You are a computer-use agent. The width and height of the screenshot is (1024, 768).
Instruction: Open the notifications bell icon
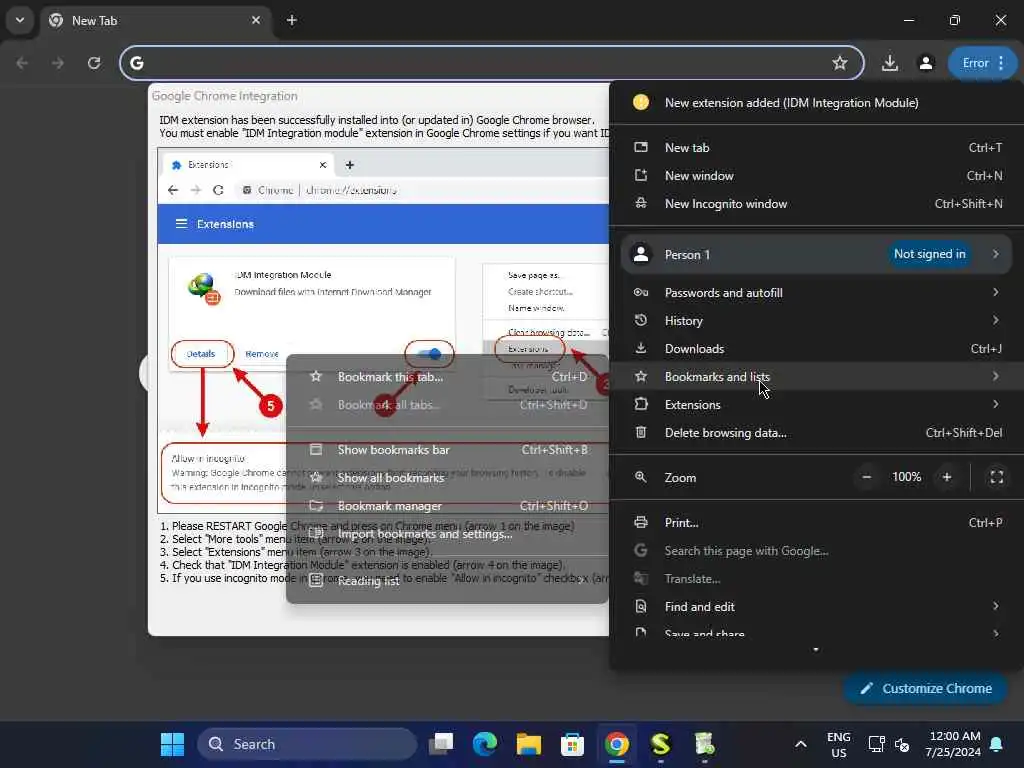click(x=997, y=744)
